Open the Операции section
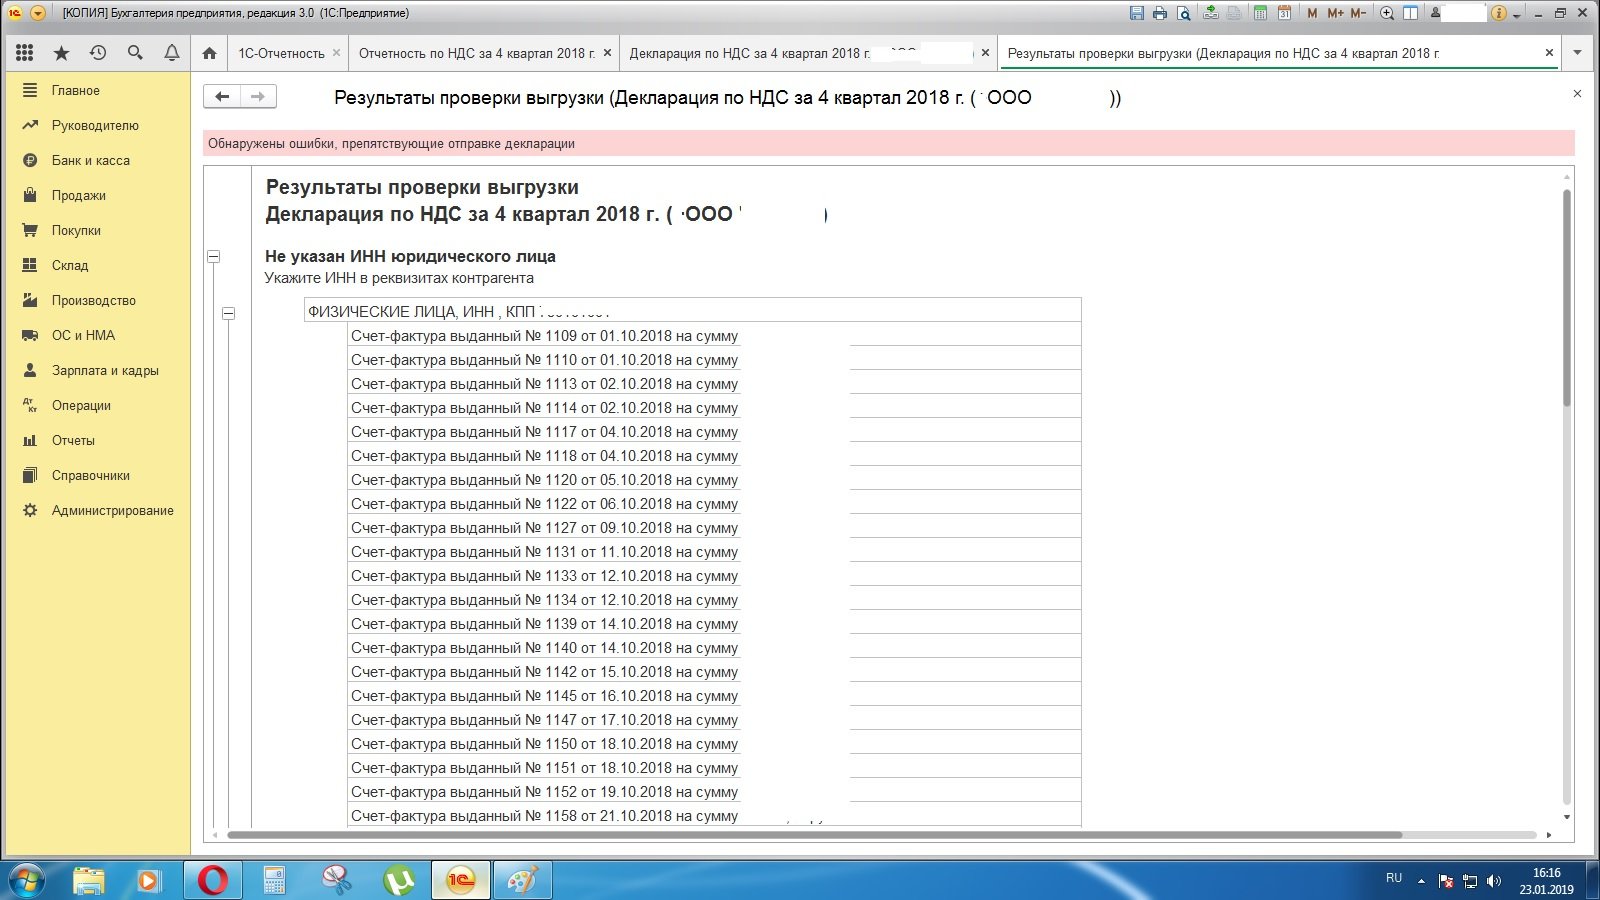This screenshot has width=1600, height=900. (97, 405)
